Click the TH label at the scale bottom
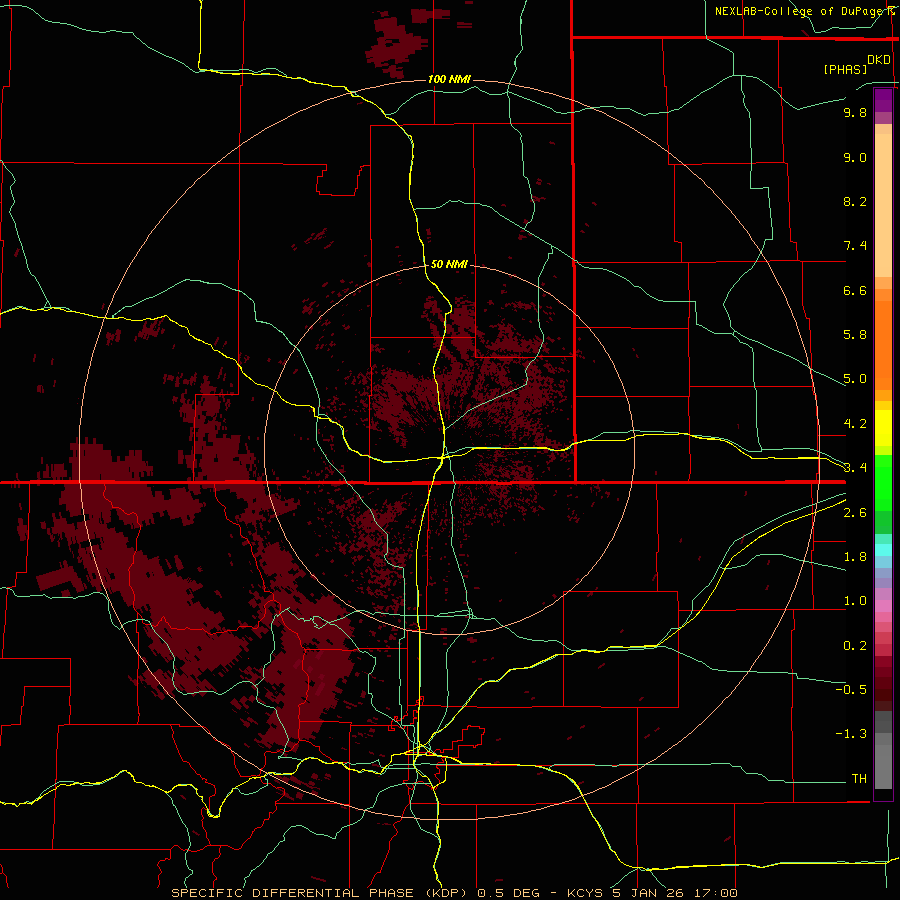This screenshot has height=900, width=900. (x=859, y=779)
